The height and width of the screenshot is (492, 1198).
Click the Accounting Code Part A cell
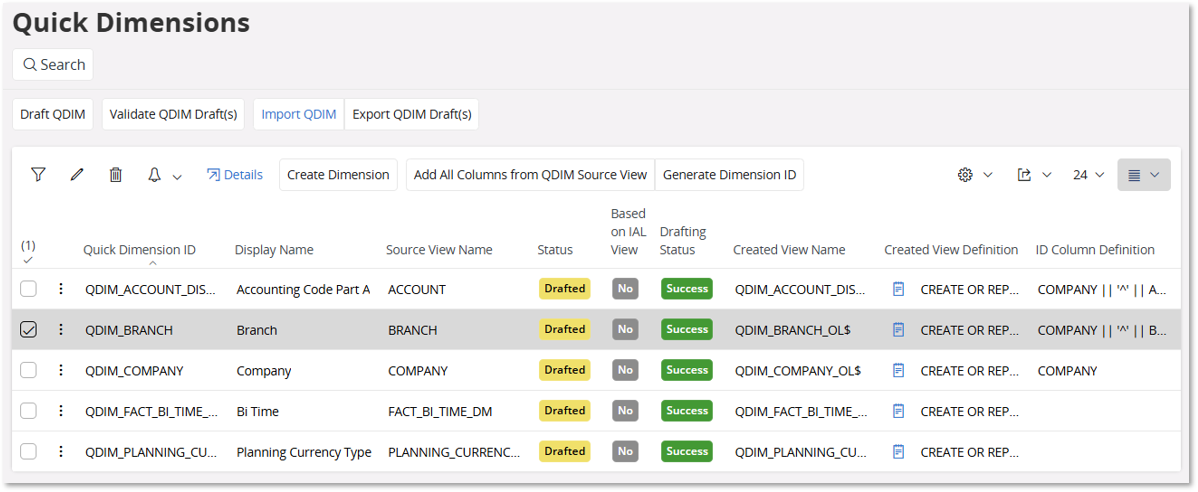(x=303, y=290)
